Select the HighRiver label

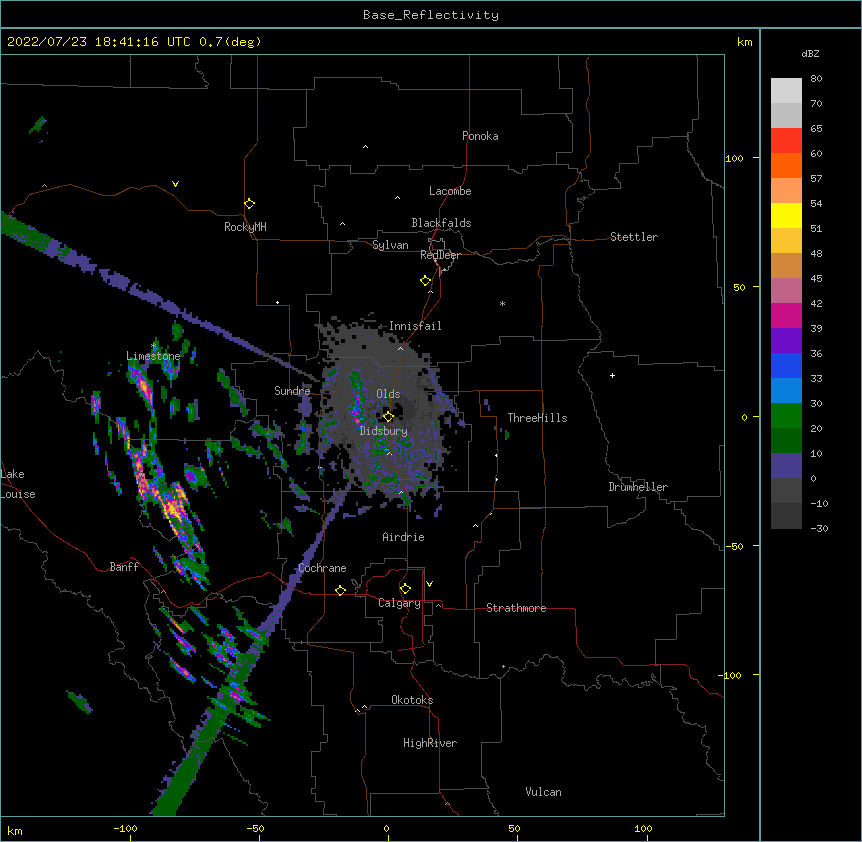pos(430,743)
